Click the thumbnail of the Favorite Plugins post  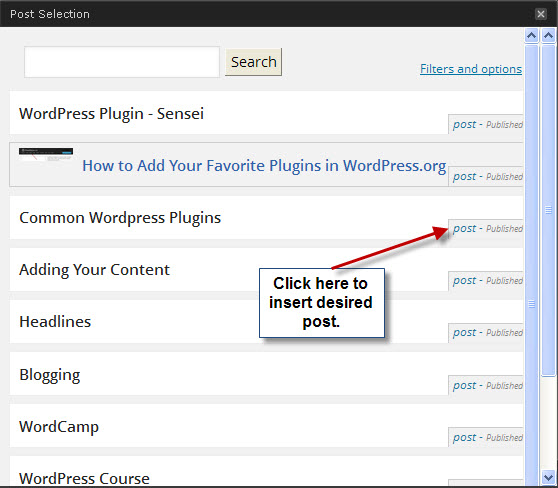(46, 154)
